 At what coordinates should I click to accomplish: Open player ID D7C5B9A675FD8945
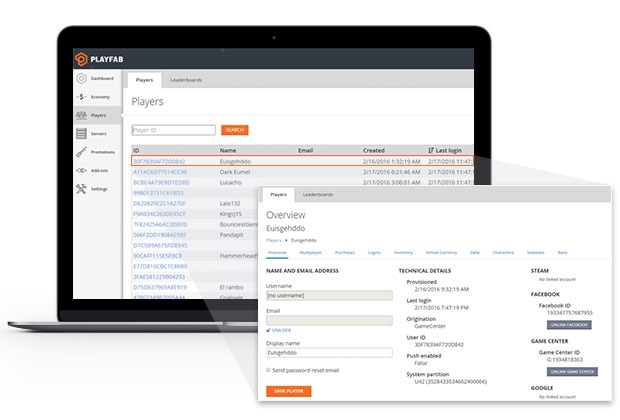tap(160, 245)
